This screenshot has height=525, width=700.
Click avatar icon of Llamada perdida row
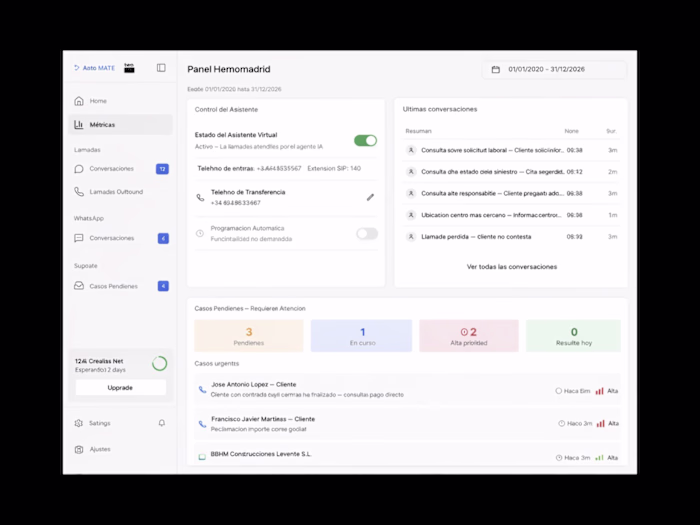tap(411, 237)
